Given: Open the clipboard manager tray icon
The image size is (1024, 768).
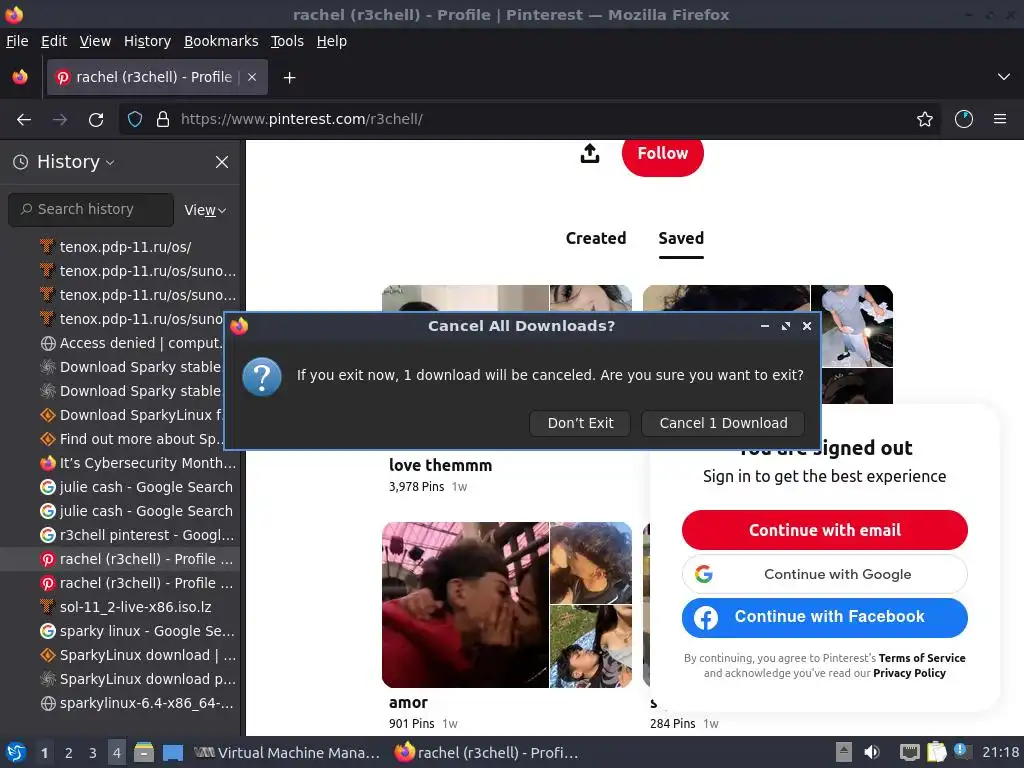Looking at the screenshot, I should point(936,753).
